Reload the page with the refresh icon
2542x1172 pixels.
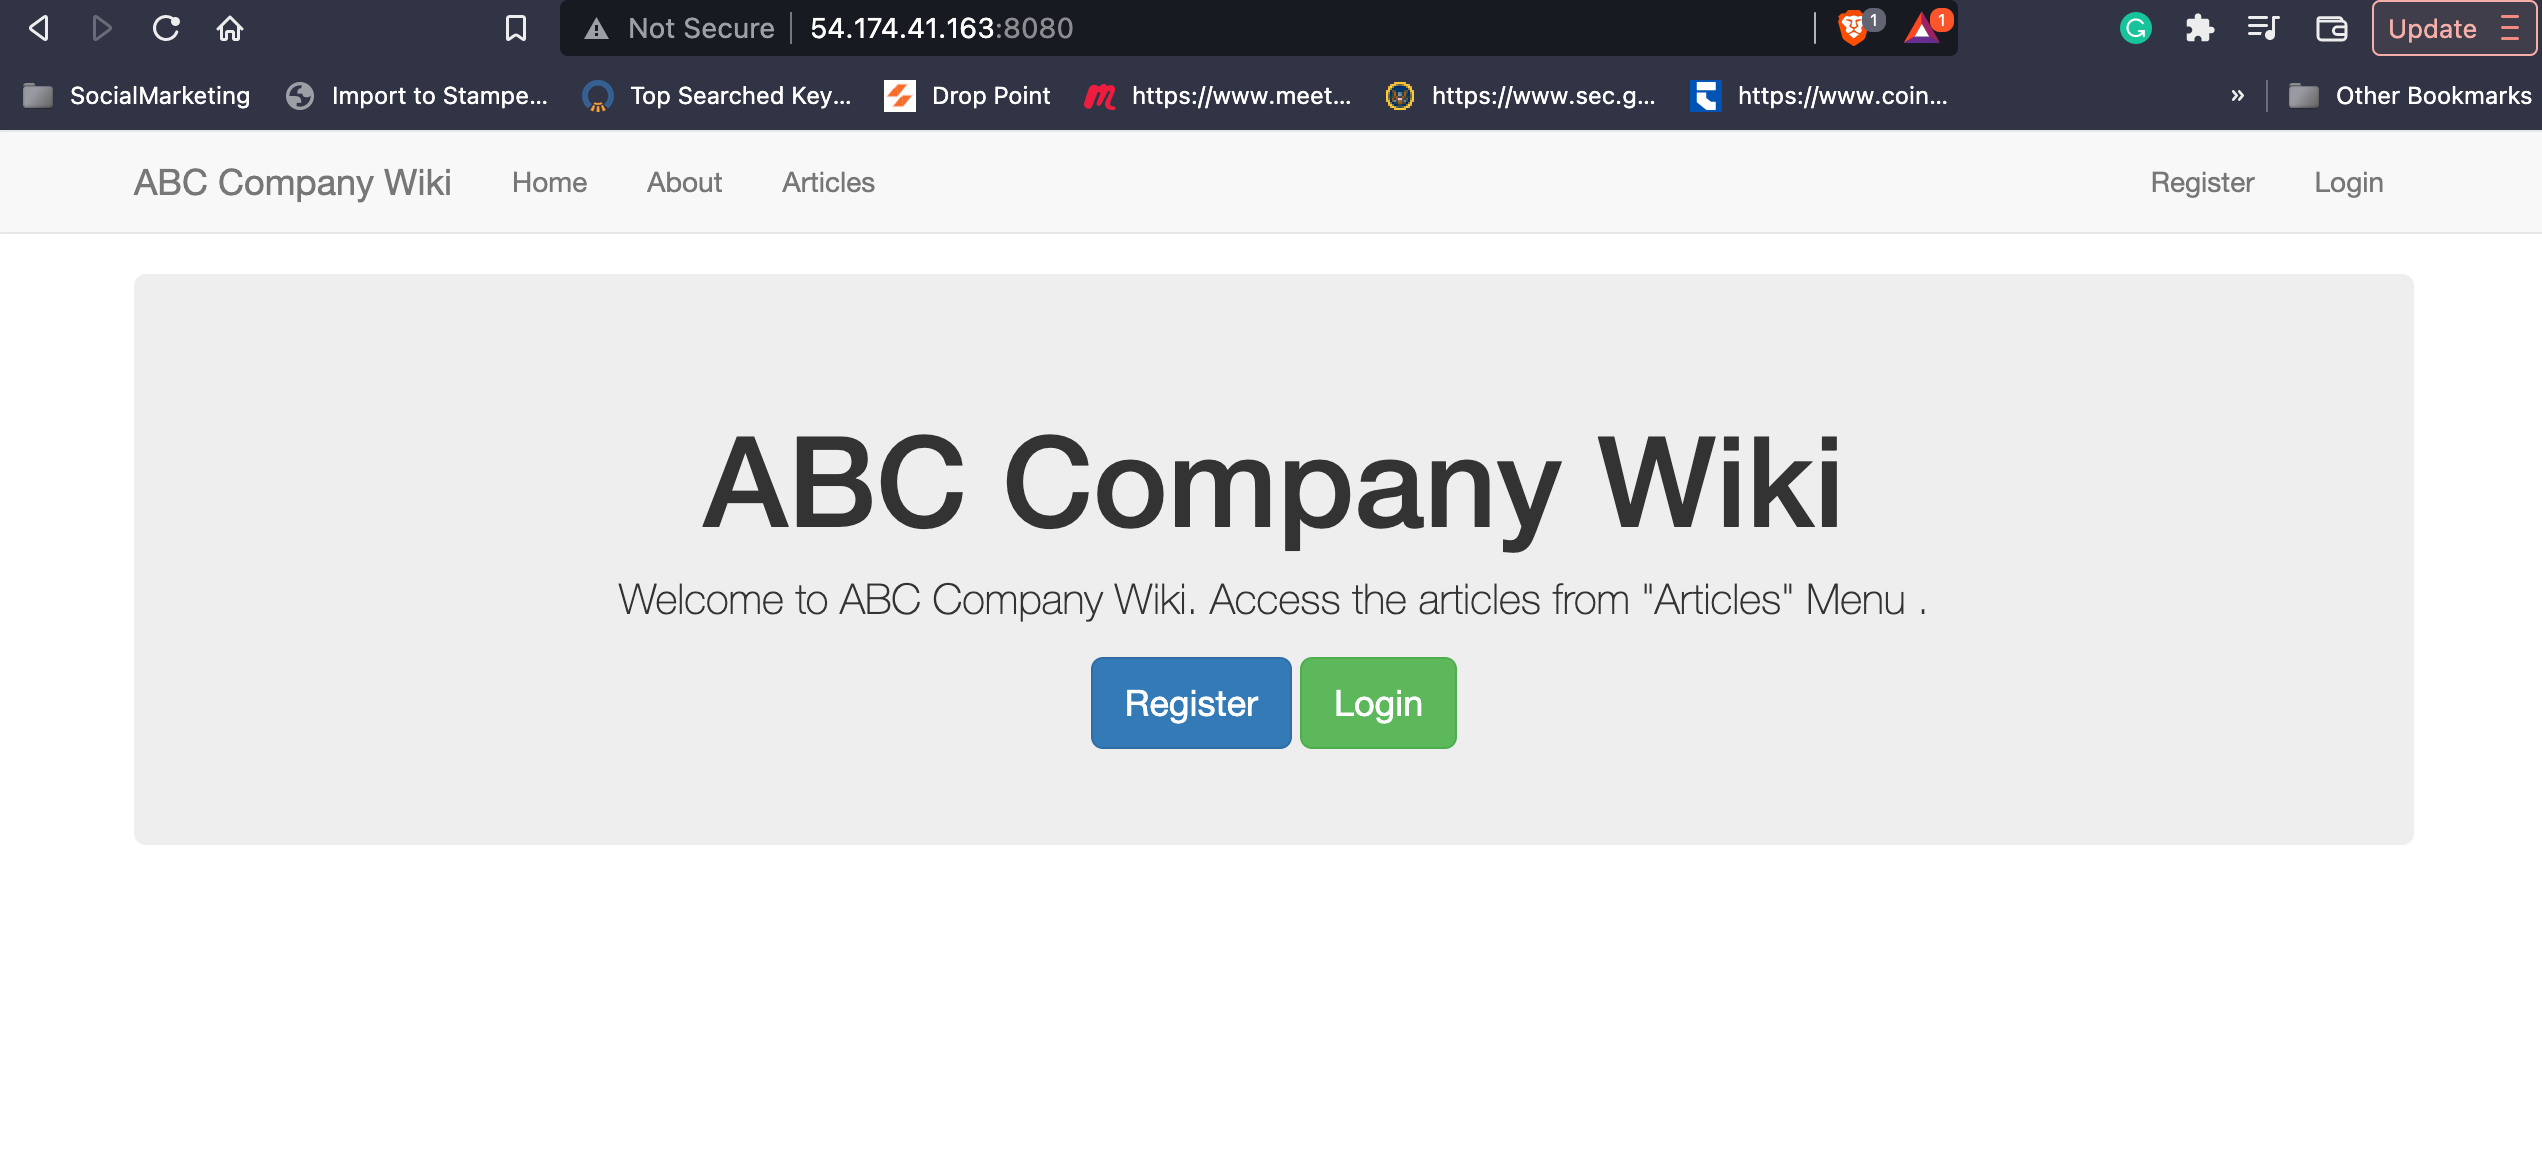[166, 28]
